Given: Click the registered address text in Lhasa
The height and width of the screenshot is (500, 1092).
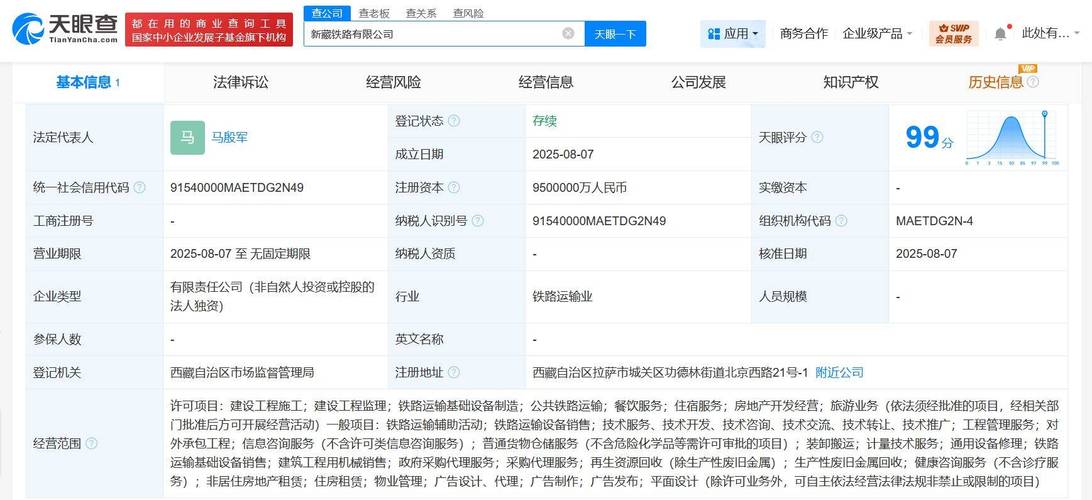Looking at the screenshot, I should 670,373.
